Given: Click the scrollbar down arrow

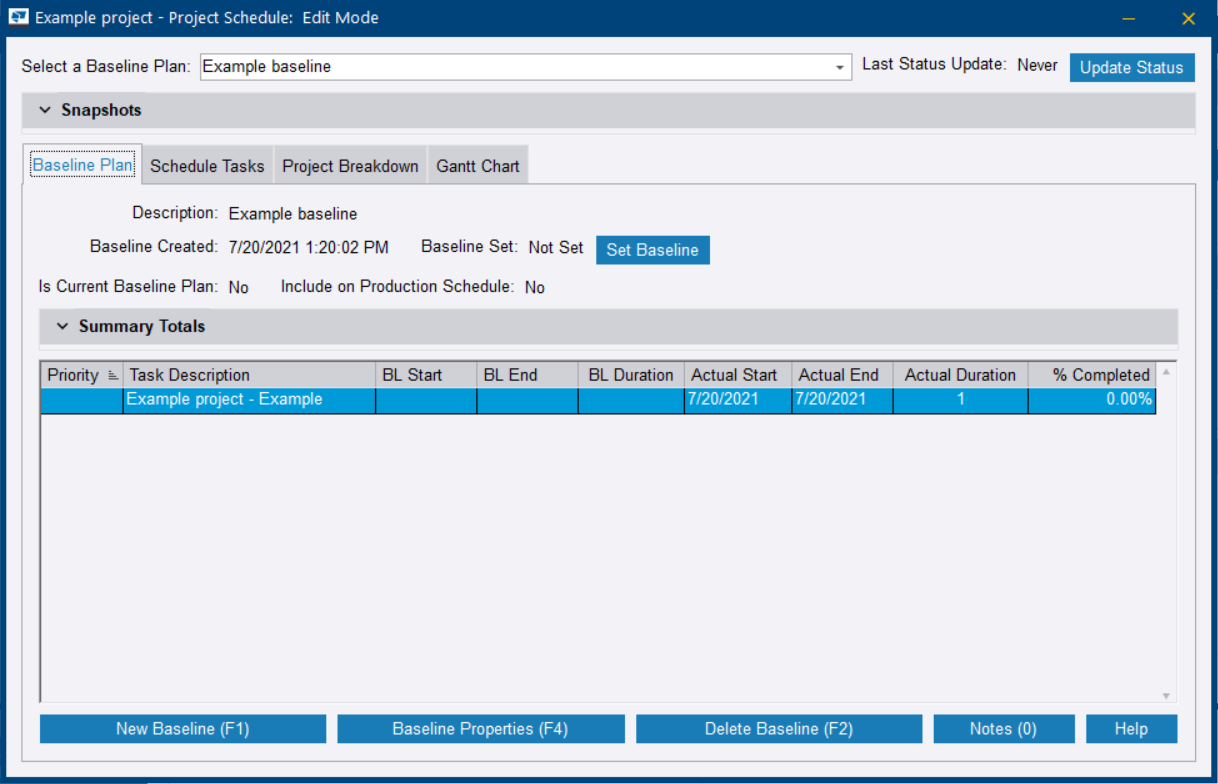Looking at the screenshot, I should point(1164,694).
